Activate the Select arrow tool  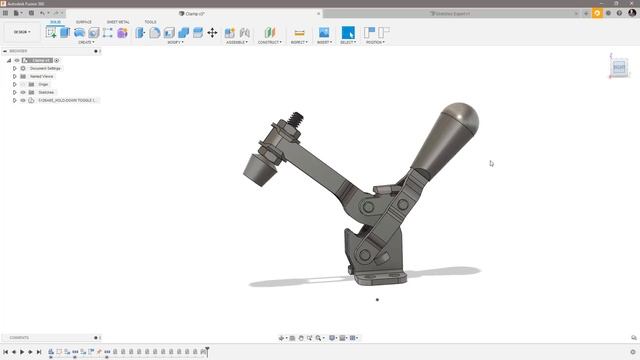348,33
